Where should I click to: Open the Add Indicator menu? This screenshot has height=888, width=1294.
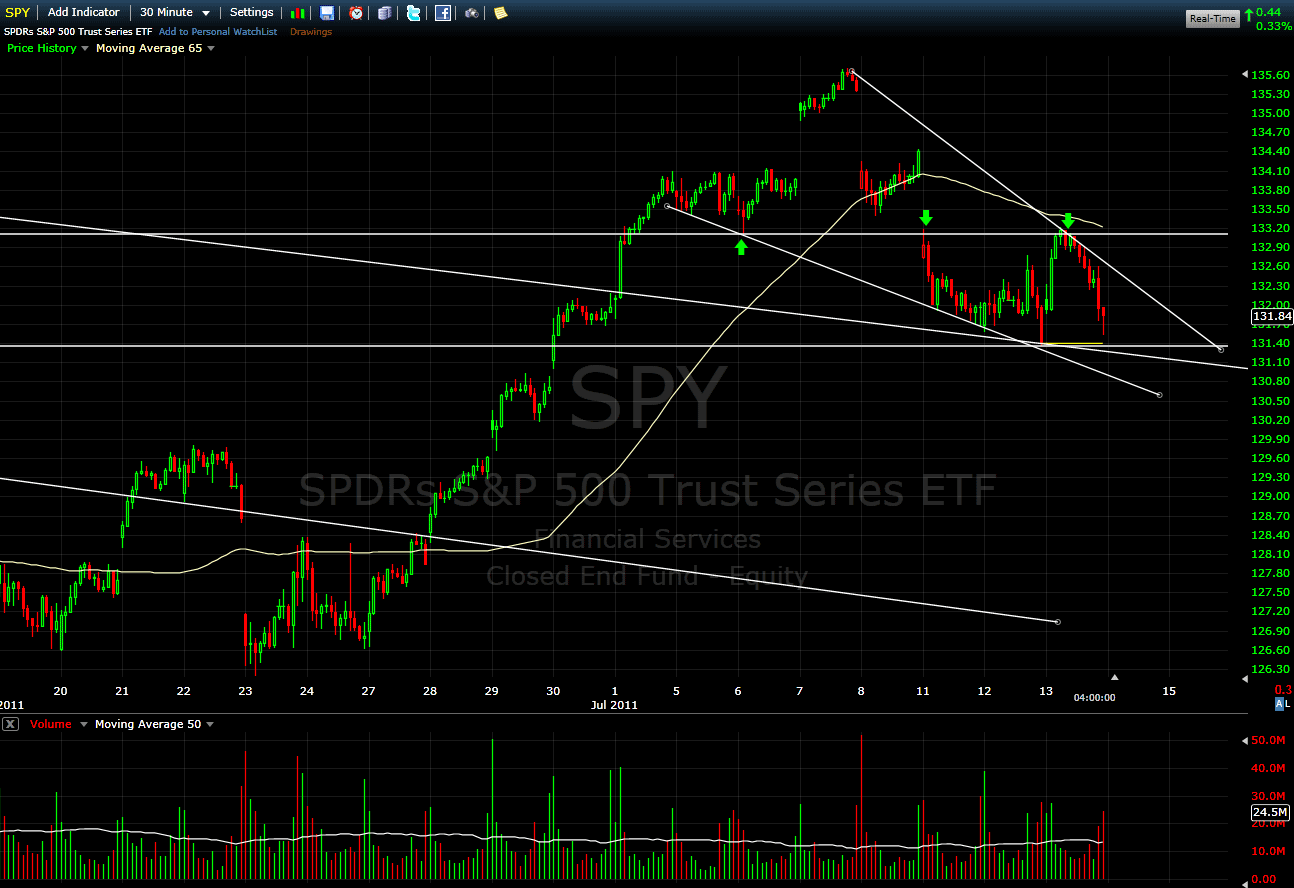pos(83,13)
